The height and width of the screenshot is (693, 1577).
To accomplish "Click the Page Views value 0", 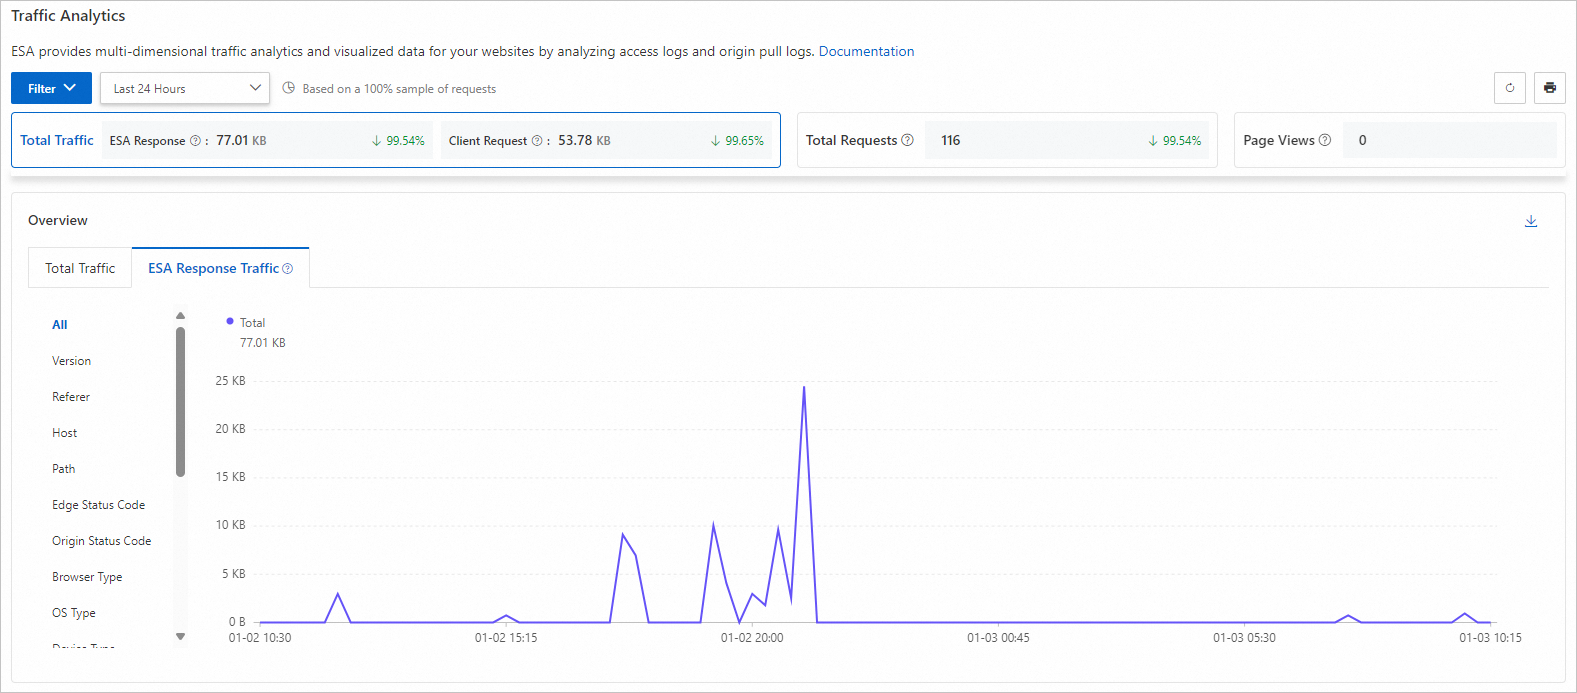I will click(x=1362, y=140).
